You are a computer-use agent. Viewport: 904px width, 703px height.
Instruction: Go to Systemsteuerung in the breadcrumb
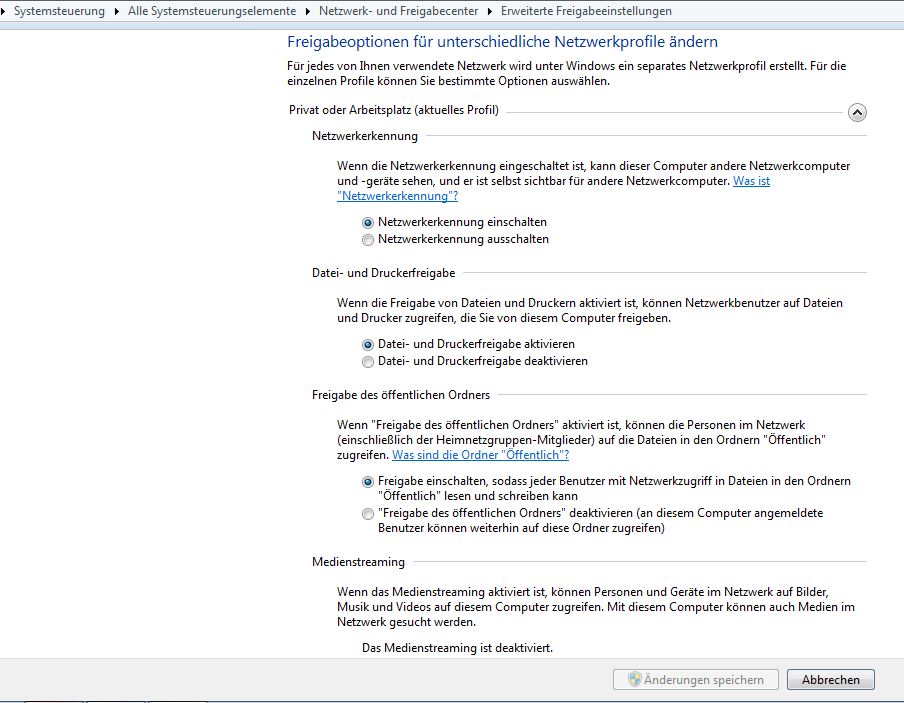pos(59,11)
